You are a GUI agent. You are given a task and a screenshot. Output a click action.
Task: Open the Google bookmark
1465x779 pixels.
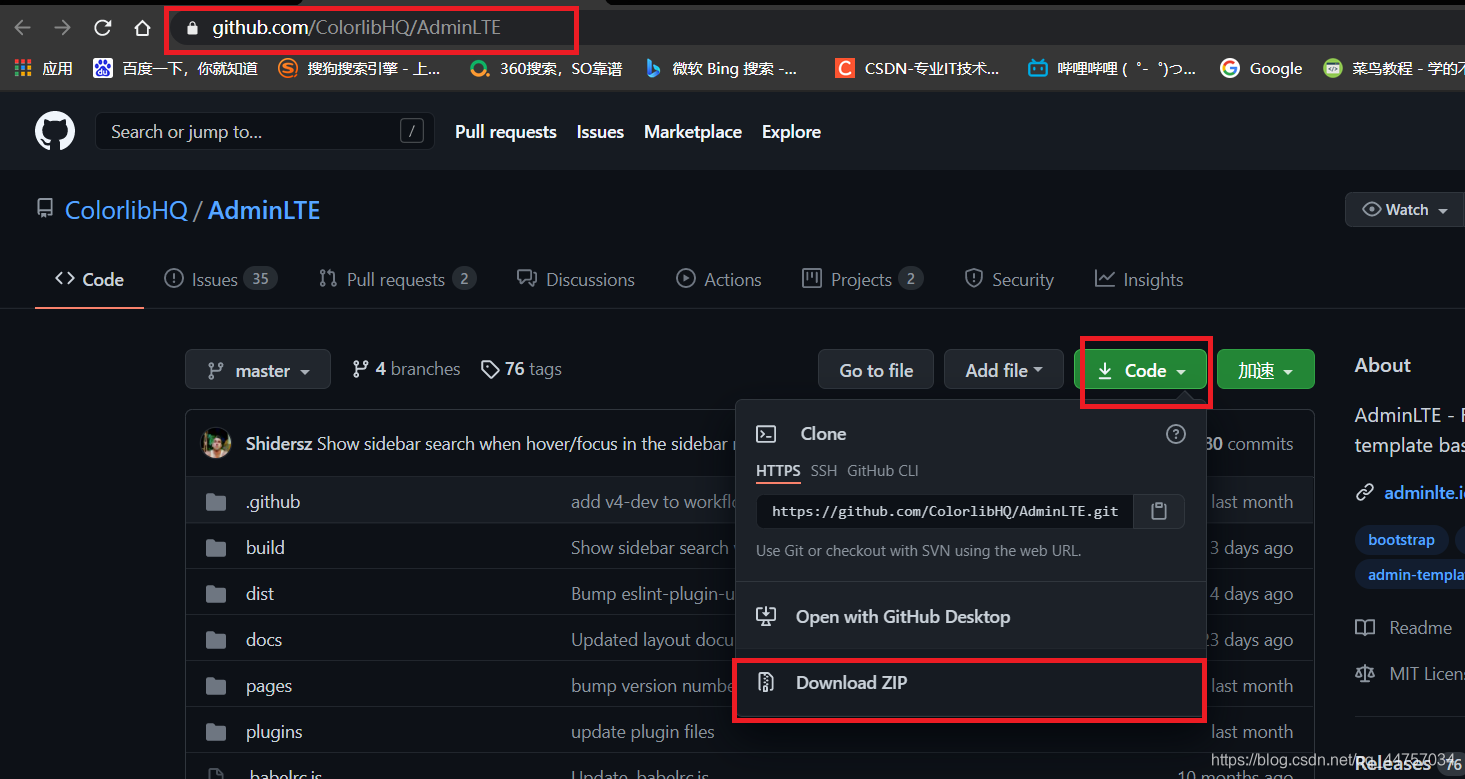click(x=1261, y=68)
